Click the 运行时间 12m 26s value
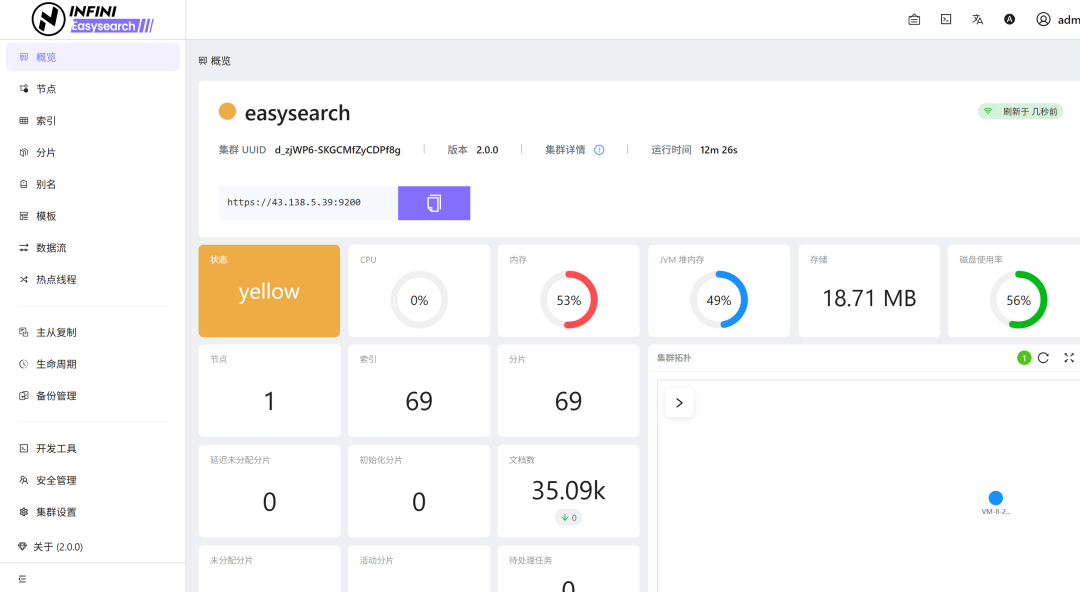The image size is (1080, 592). click(x=718, y=150)
